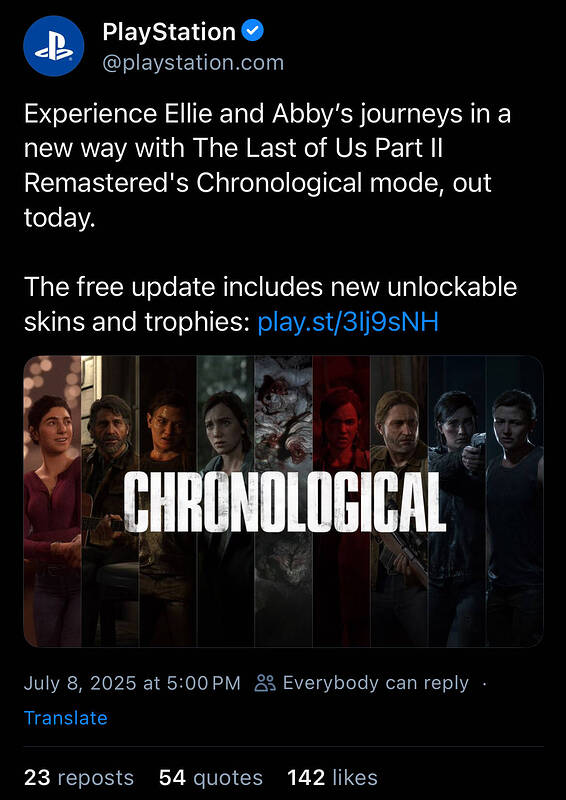The height and width of the screenshot is (800, 566).
Task: View the 23 reposts list
Action: click(x=79, y=778)
